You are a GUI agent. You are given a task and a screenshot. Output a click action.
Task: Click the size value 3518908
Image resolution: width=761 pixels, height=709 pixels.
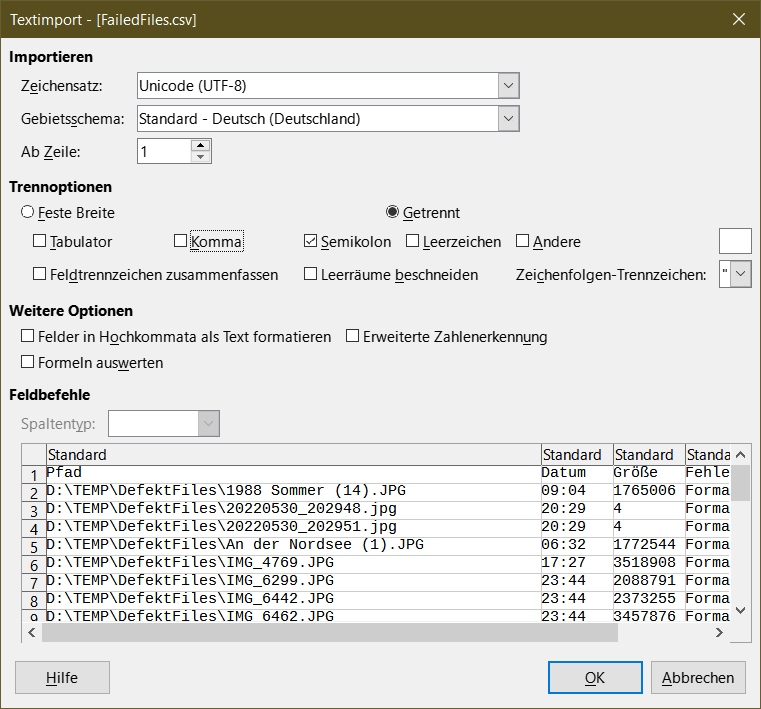tap(649, 562)
